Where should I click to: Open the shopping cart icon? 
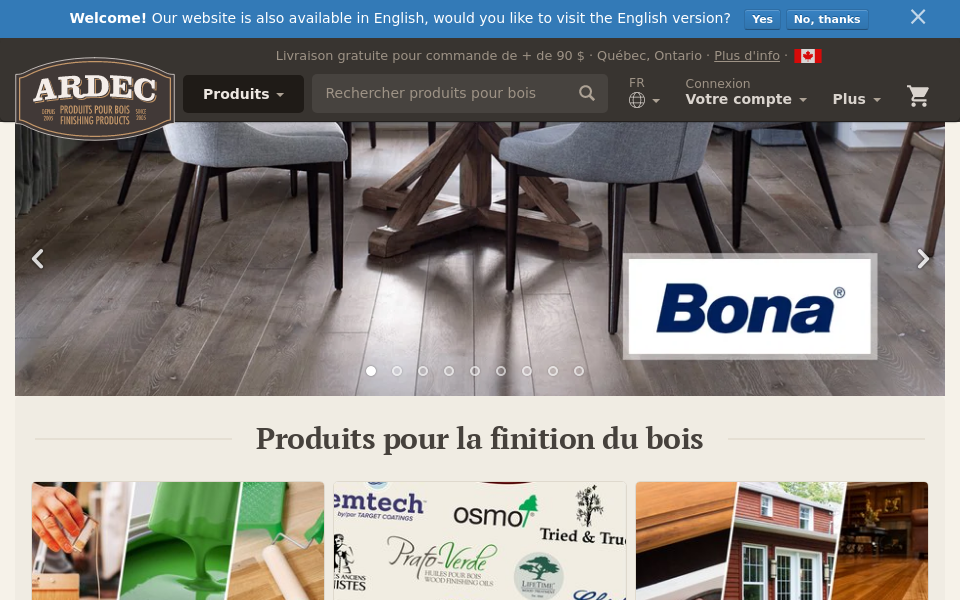click(x=918, y=96)
